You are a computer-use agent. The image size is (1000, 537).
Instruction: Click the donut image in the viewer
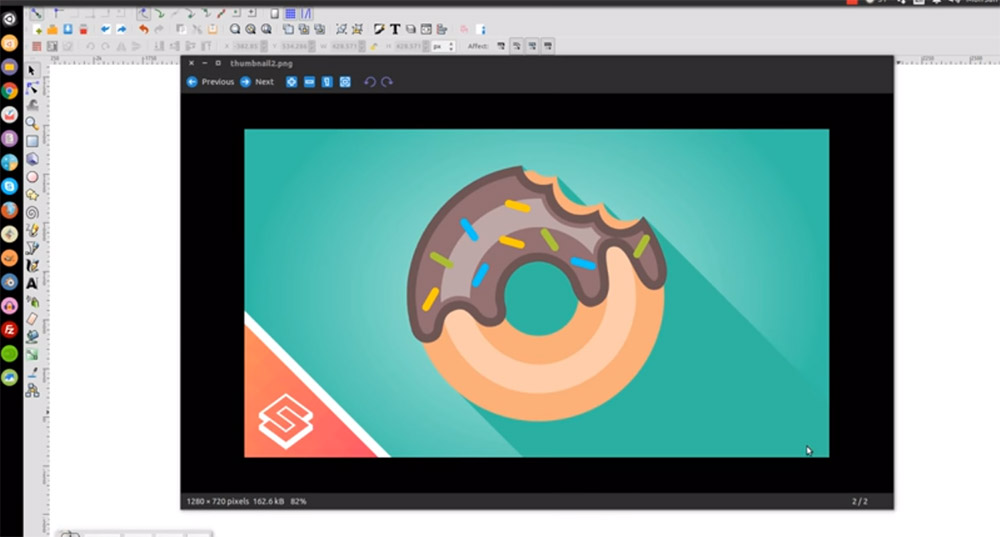point(536,293)
